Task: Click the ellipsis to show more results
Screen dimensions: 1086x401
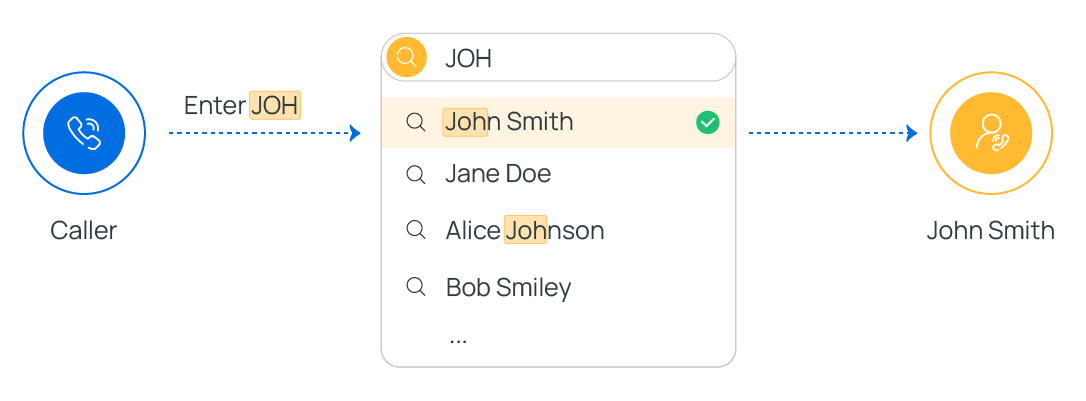Action: pyautogui.click(x=458, y=338)
